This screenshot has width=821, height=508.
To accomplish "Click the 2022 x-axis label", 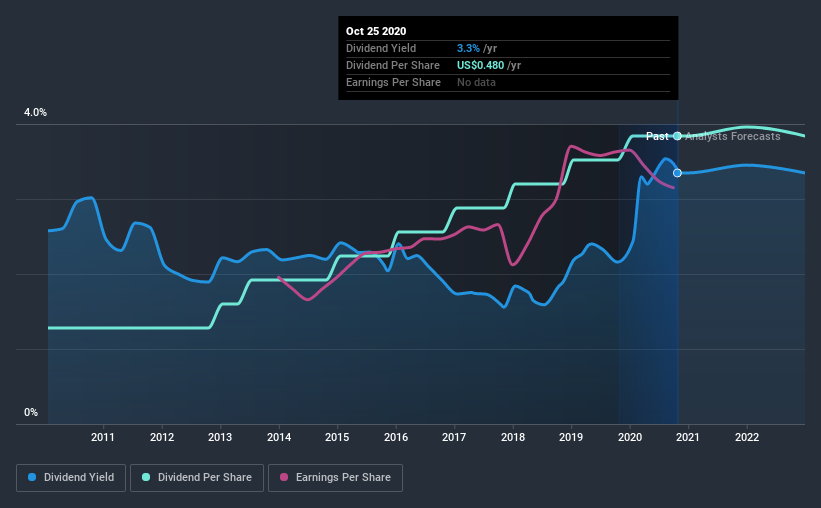I will coord(747,437).
